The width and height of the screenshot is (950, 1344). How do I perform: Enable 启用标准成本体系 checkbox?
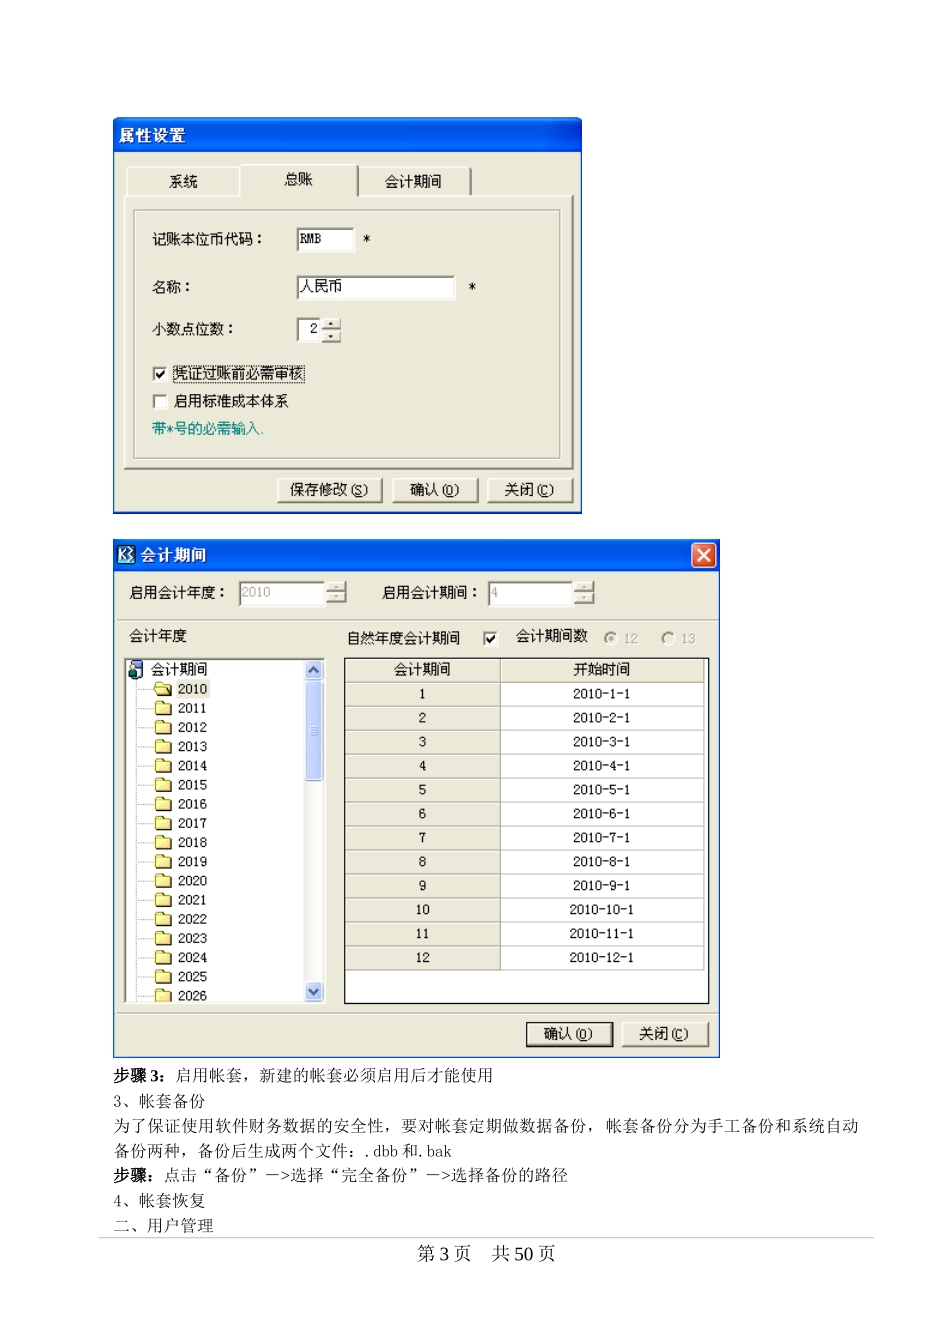point(160,401)
